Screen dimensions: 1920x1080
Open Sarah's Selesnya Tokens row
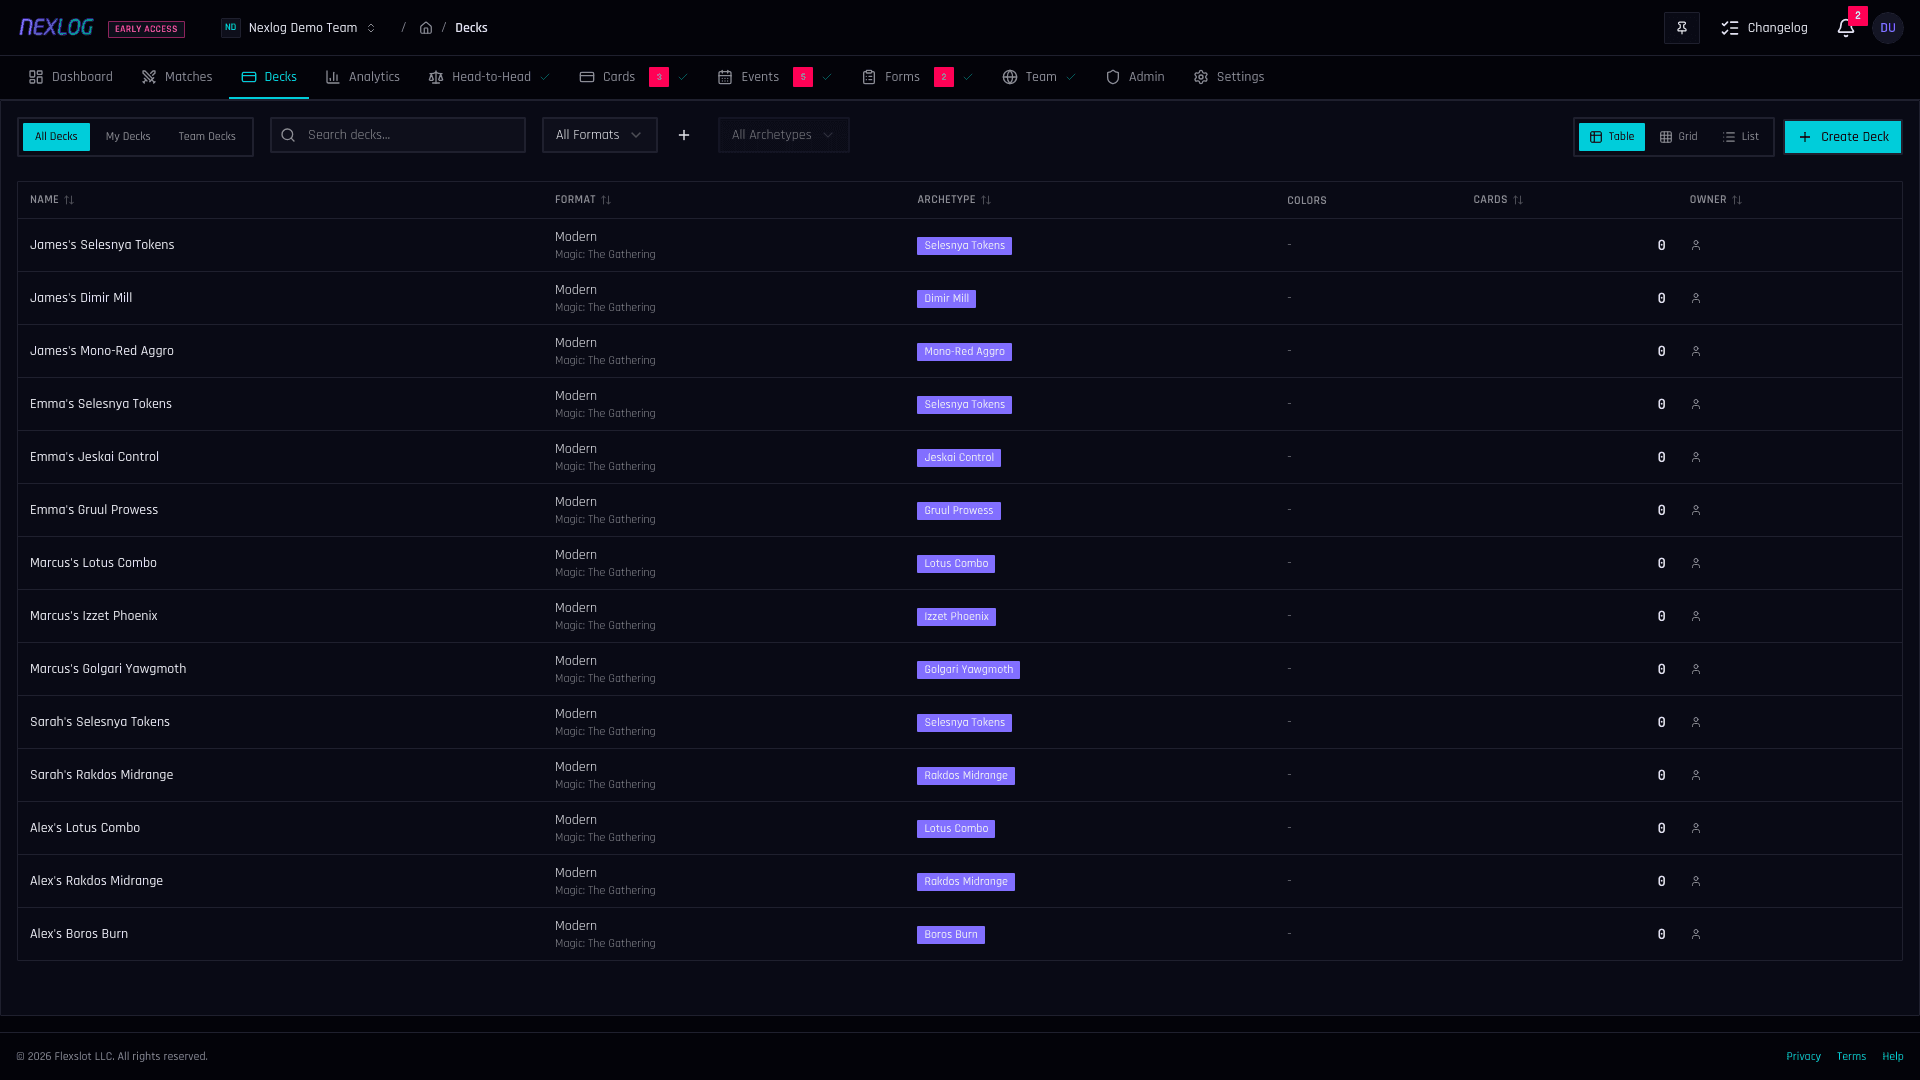[x=960, y=722]
